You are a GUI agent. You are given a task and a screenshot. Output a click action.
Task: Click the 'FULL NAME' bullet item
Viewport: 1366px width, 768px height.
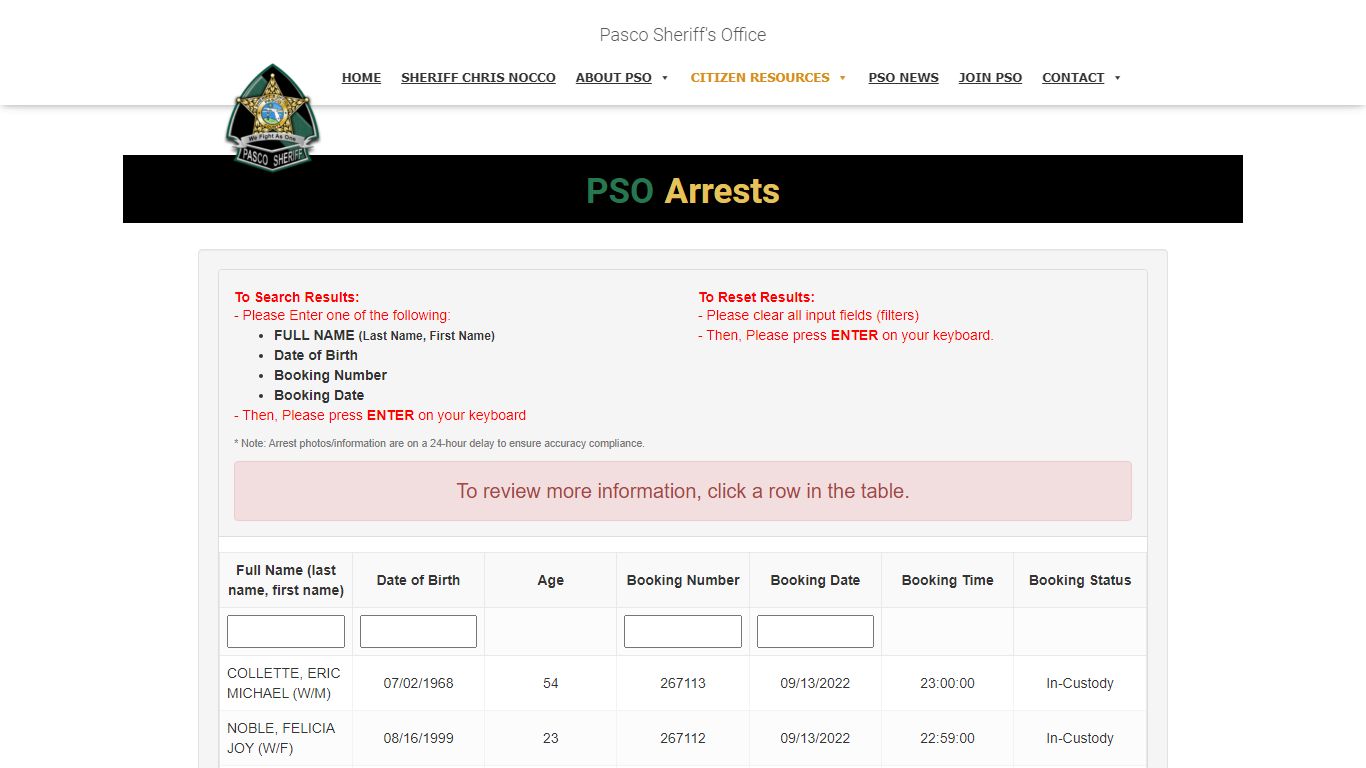click(384, 335)
